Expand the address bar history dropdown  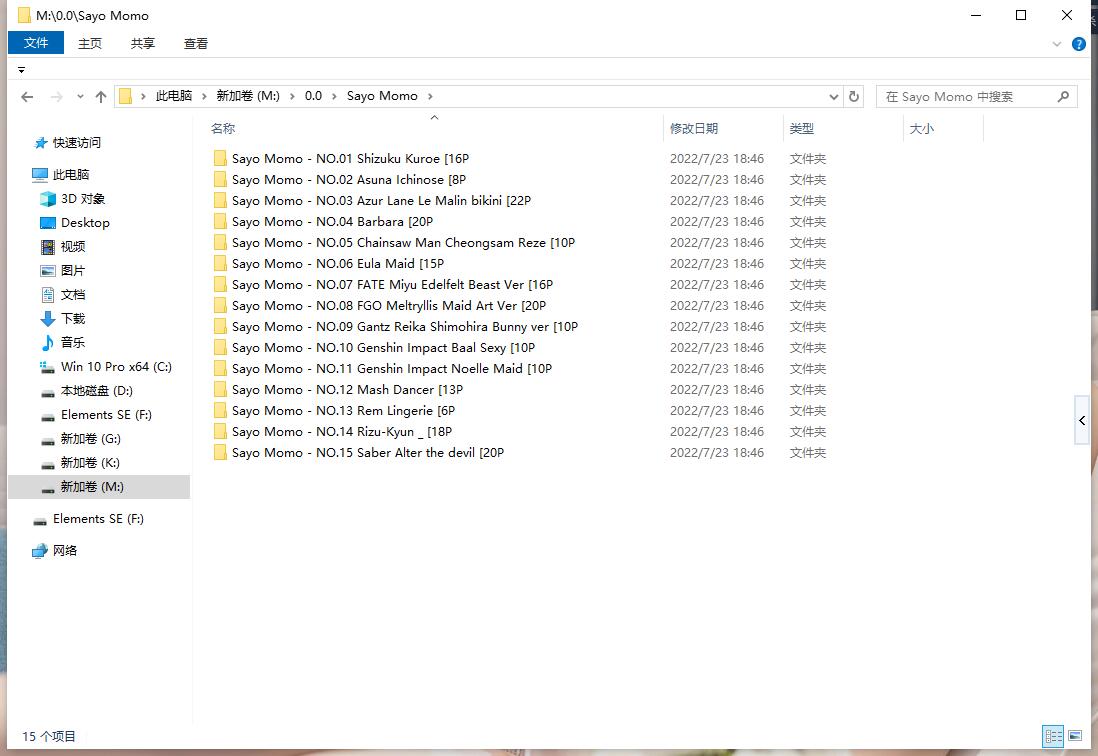click(x=833, y=97)
